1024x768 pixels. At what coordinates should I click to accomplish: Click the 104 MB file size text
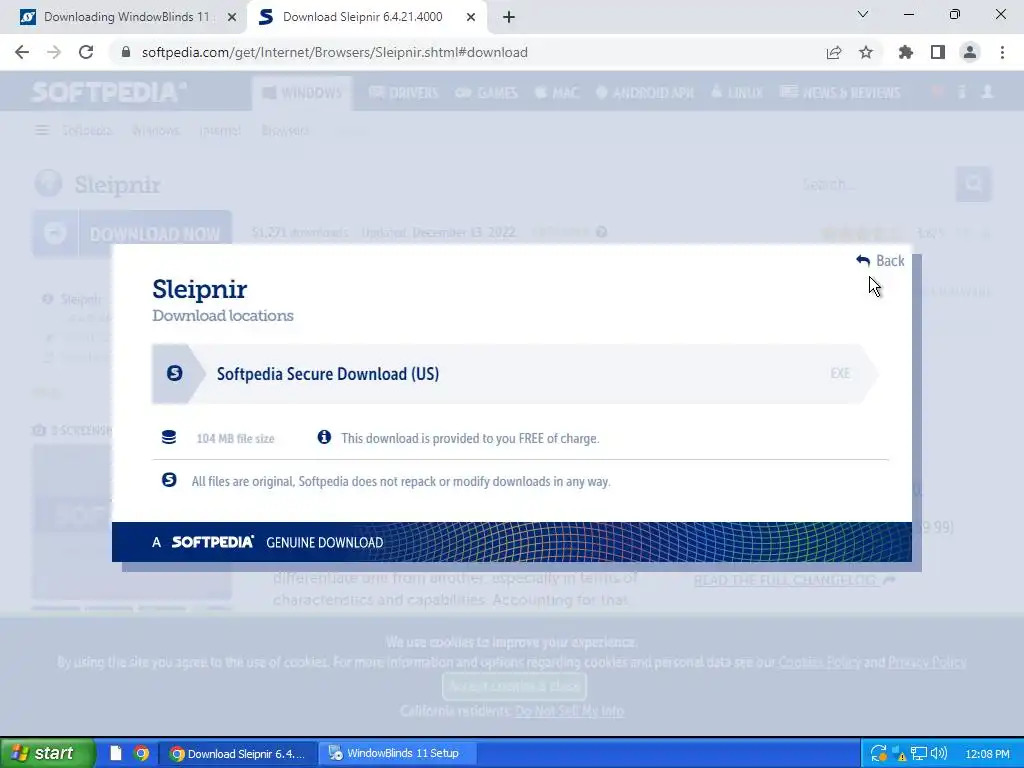point(235,438)
